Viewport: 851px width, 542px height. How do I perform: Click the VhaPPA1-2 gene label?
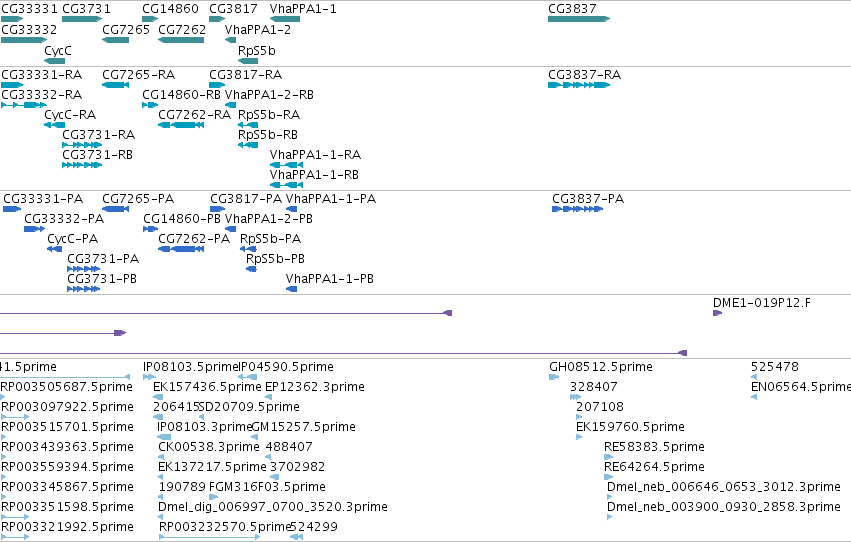[x=258, y=29]
